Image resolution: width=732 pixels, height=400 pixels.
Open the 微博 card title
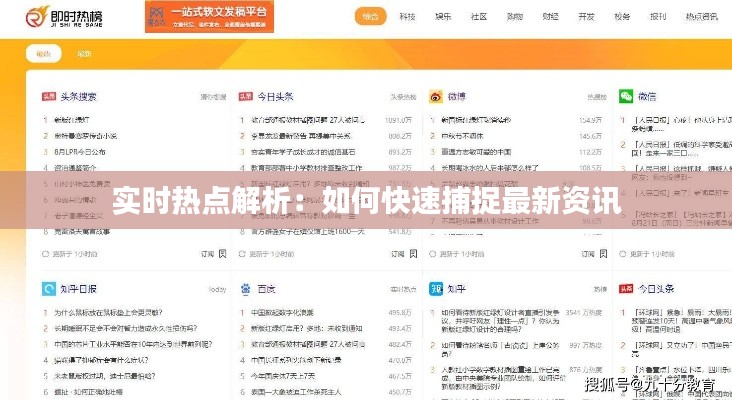pos(457,97)
